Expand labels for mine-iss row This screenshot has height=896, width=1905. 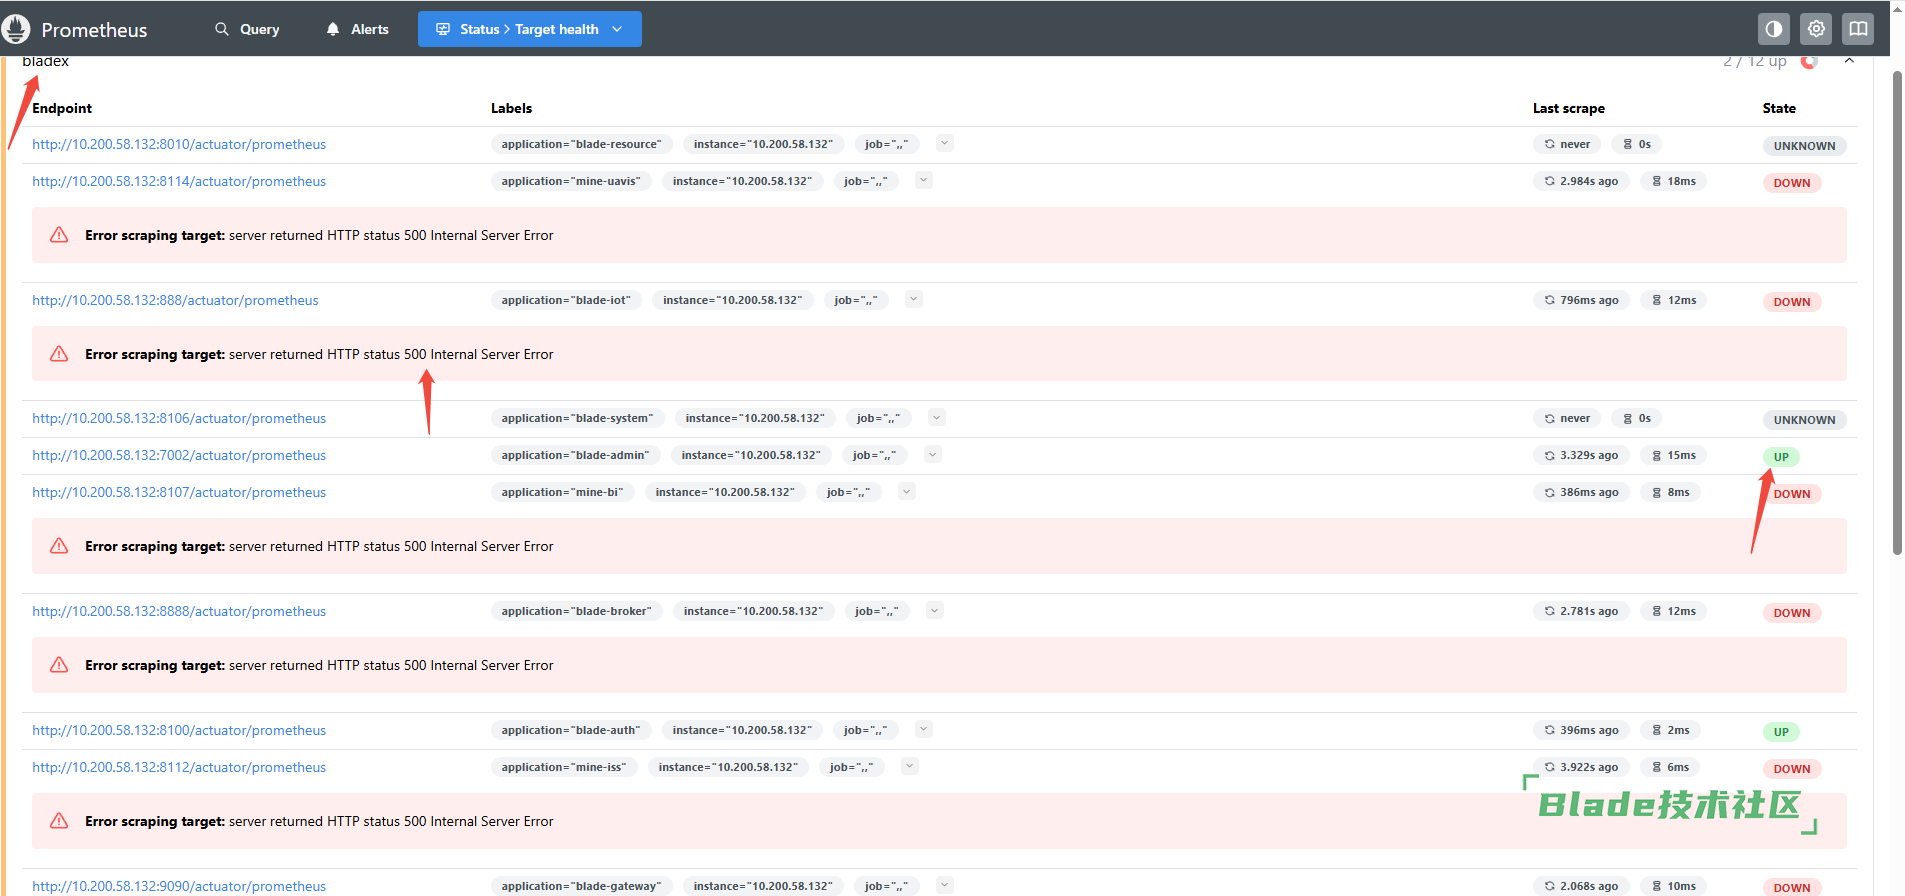(909, 766)
